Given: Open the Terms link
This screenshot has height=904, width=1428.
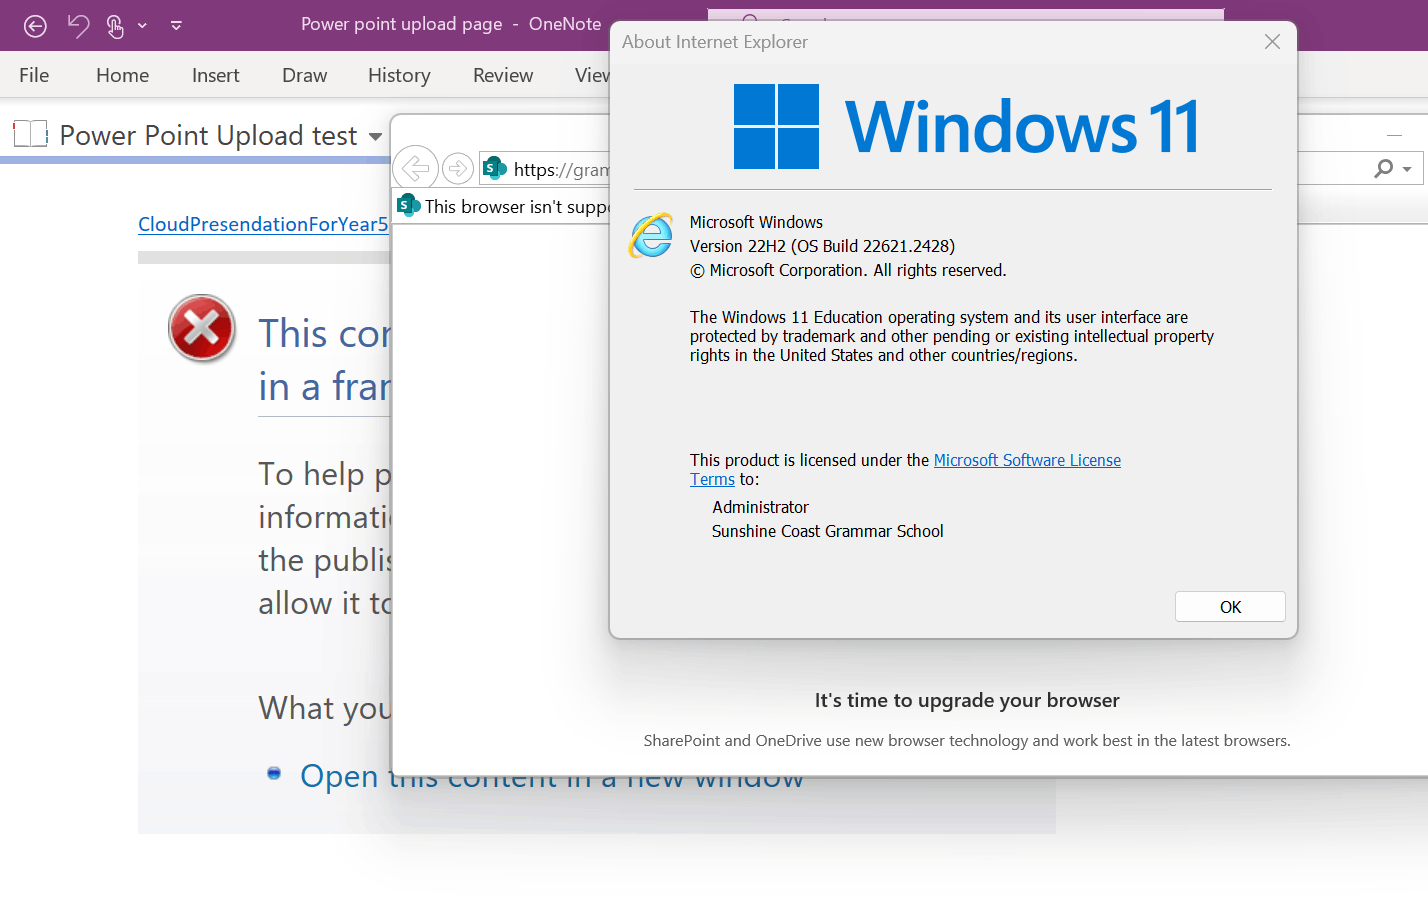Looking at the screenshot, I should (712, 479).
